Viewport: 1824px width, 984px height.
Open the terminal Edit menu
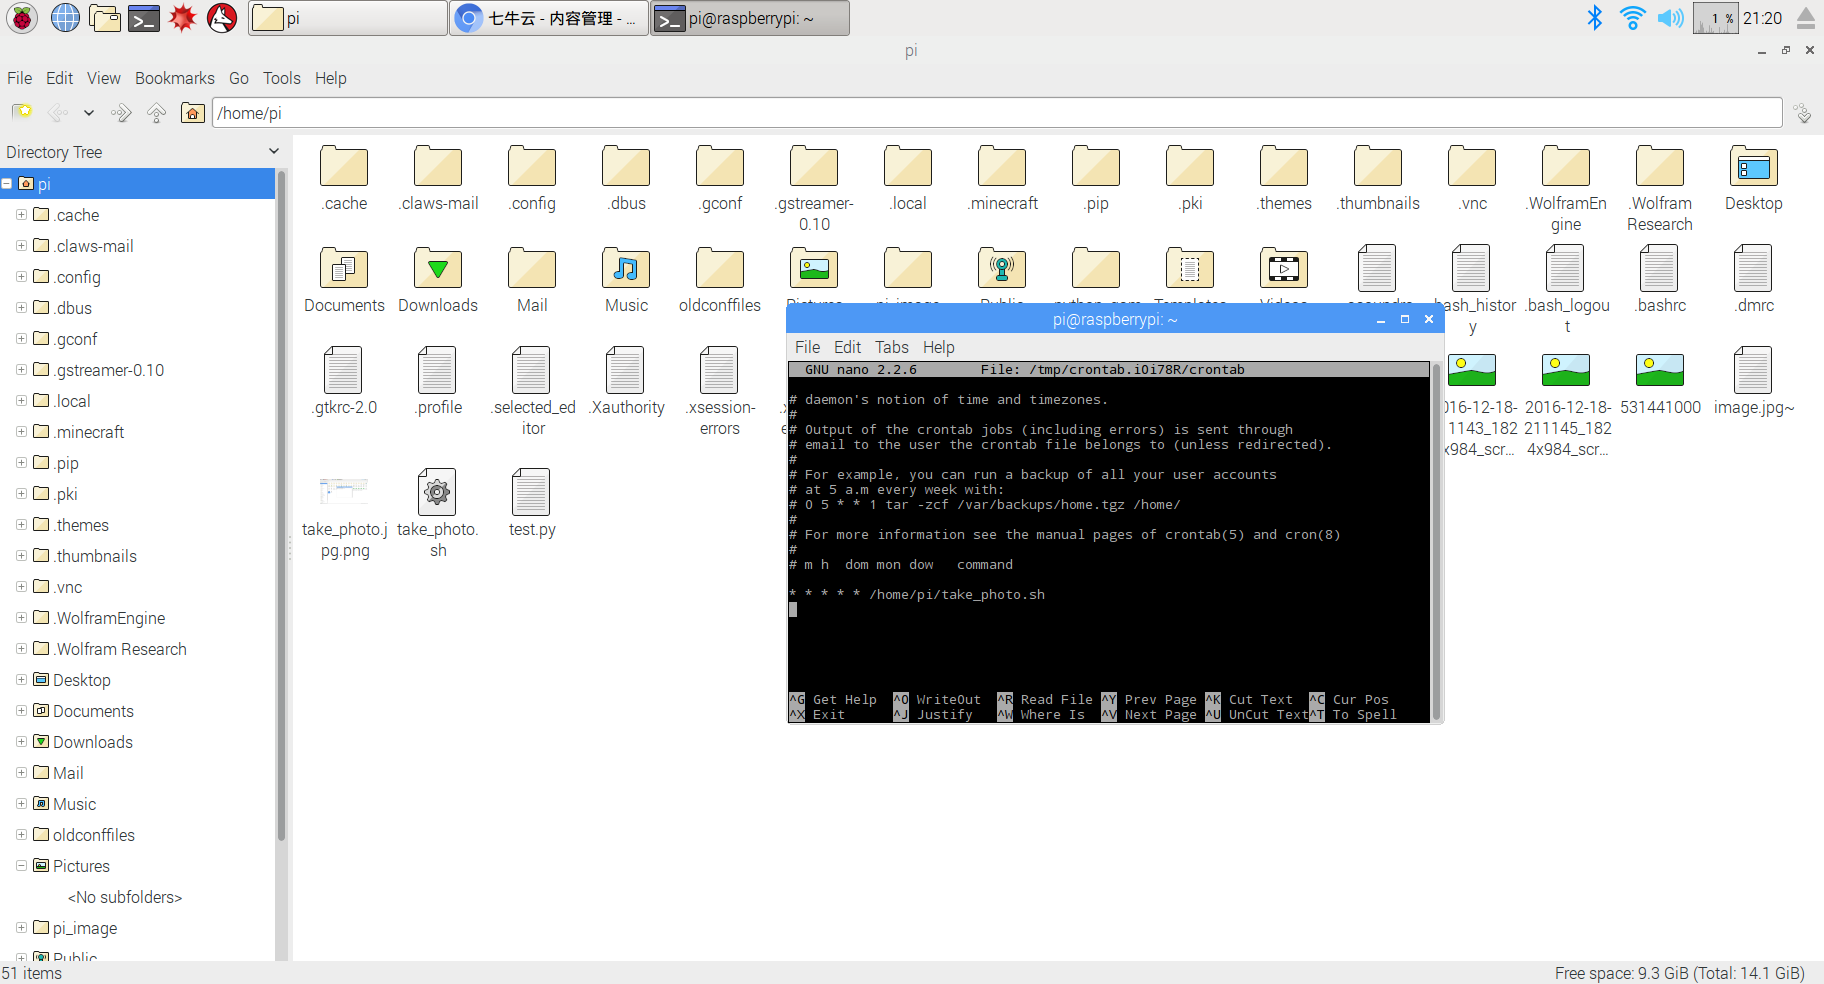tap(847, 347)
